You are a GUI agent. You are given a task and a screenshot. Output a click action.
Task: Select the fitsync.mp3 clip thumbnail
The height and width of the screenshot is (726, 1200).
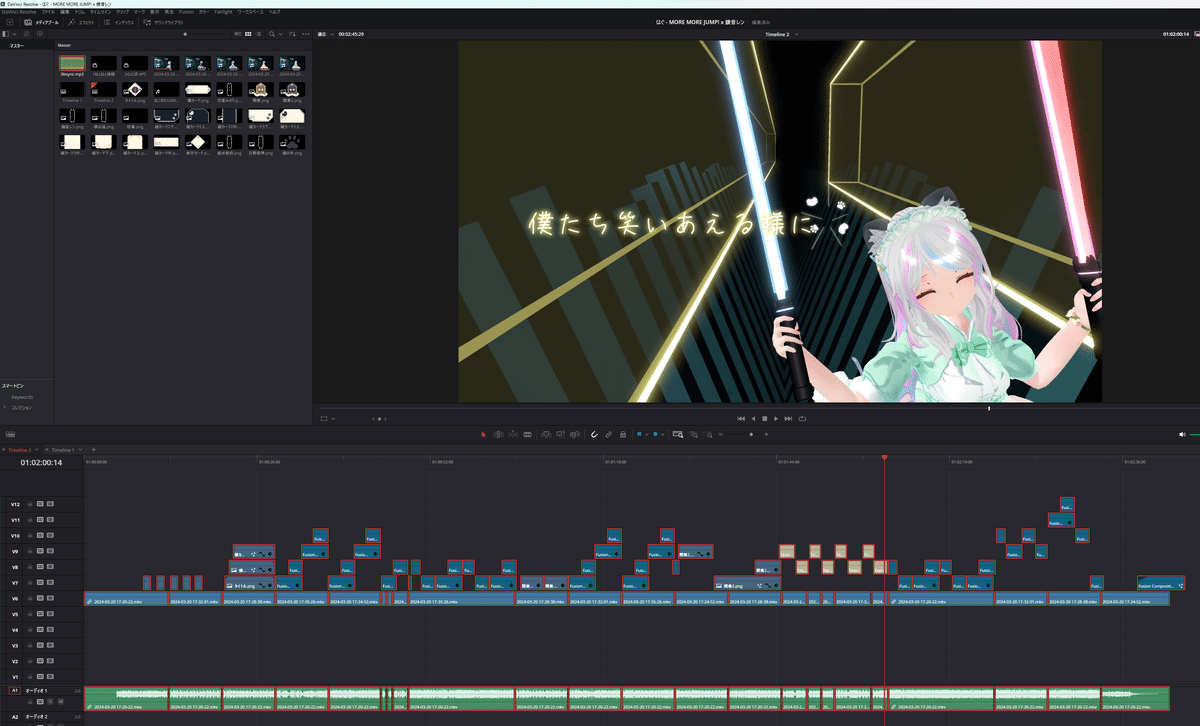pos(72,63)
